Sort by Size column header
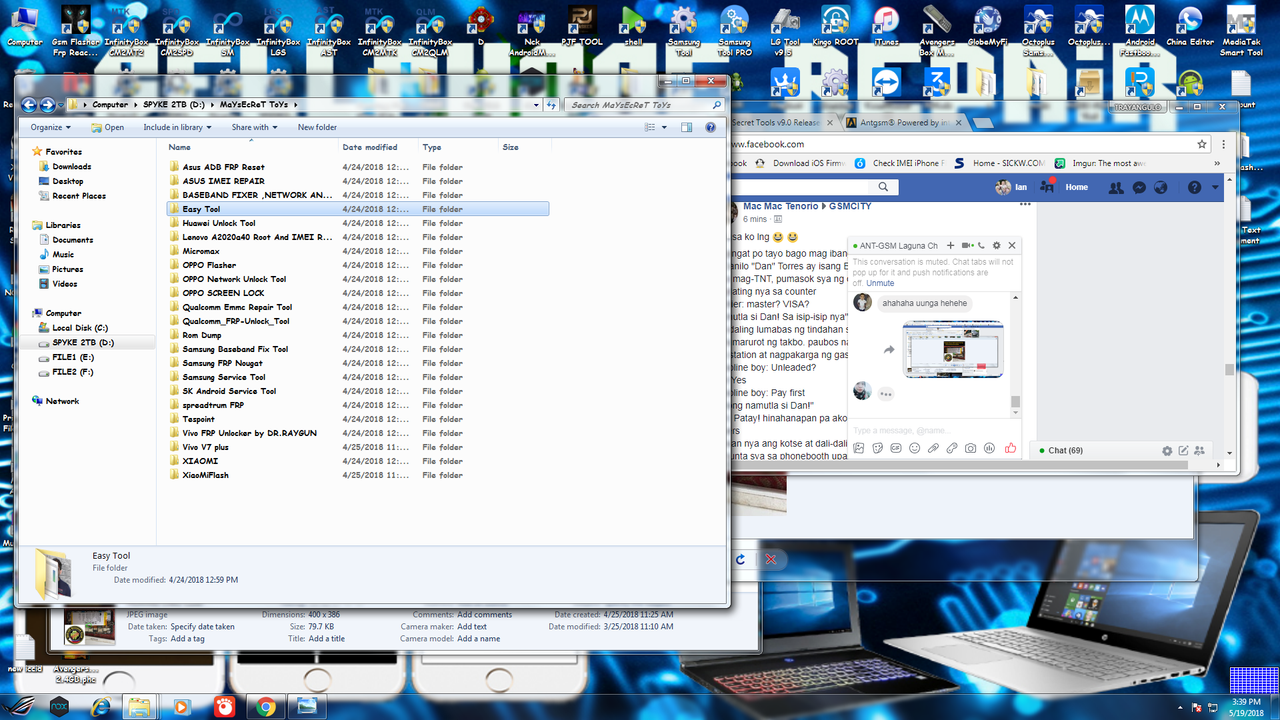 point(523,147)
